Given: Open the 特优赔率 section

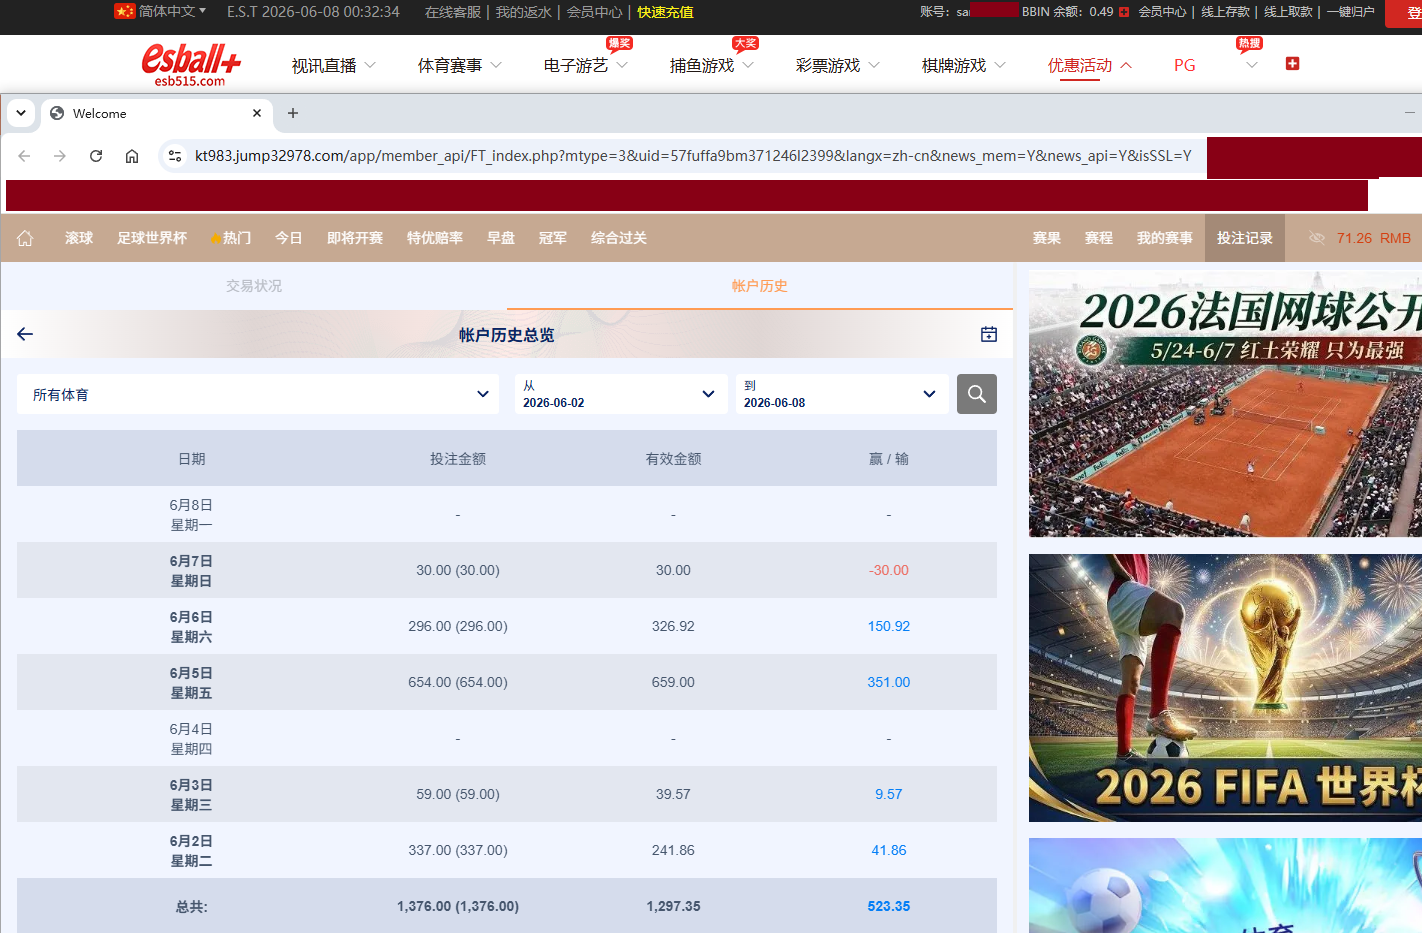Looking at the screenshot, I should tap(435, 238).
